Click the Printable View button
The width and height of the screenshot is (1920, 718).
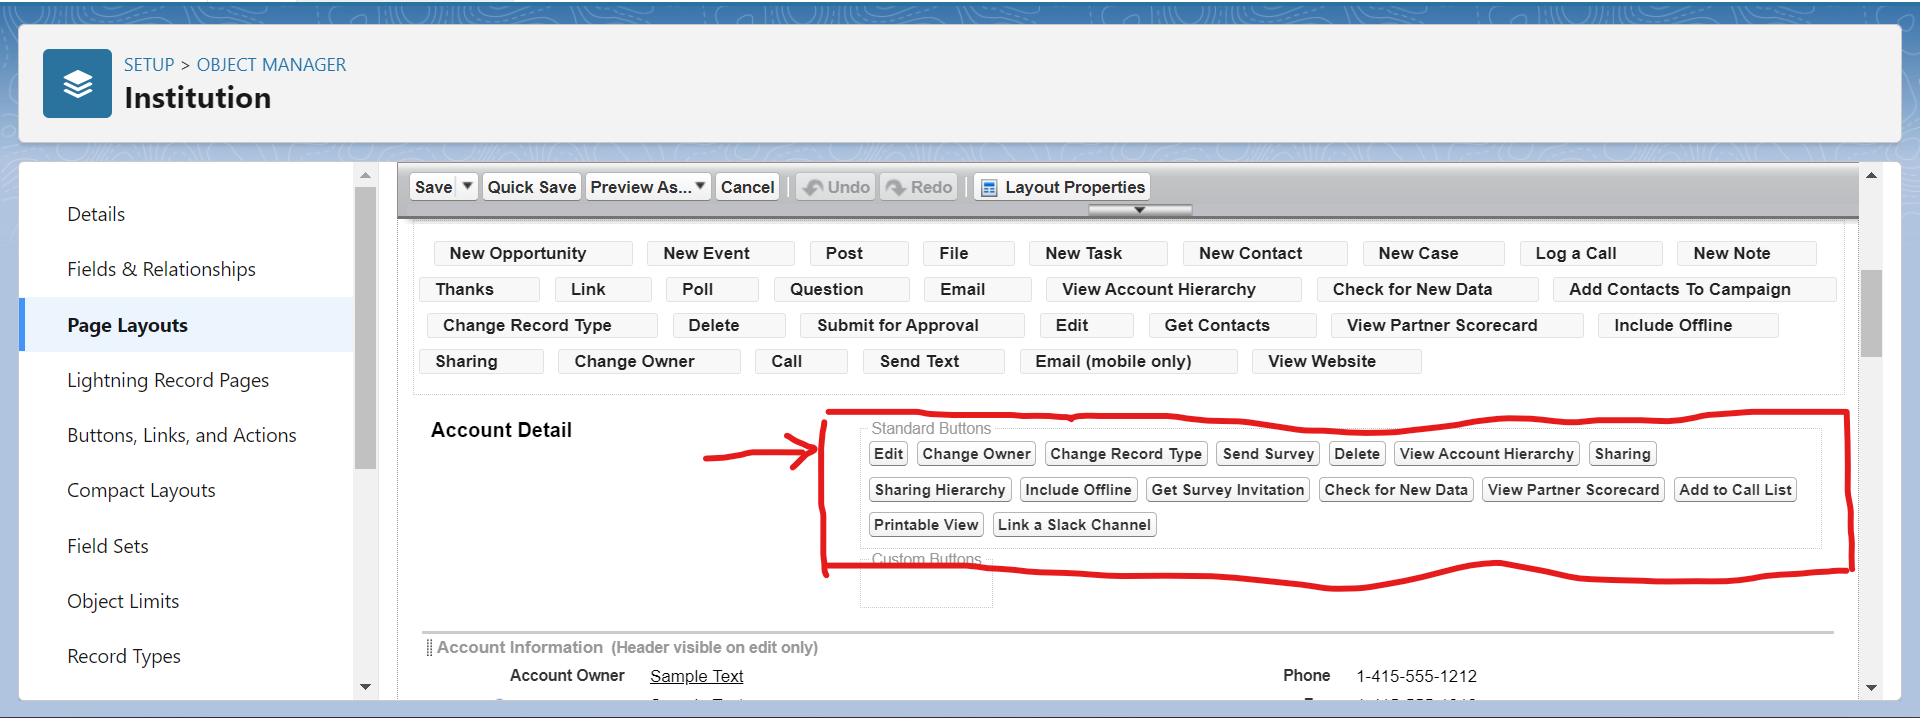click(x=926, y=525)
